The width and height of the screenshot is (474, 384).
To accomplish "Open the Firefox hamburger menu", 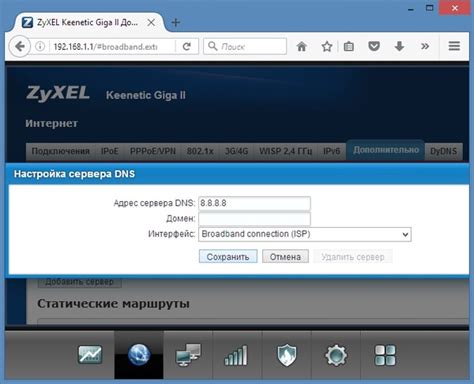I will click(x=454, y=46).
